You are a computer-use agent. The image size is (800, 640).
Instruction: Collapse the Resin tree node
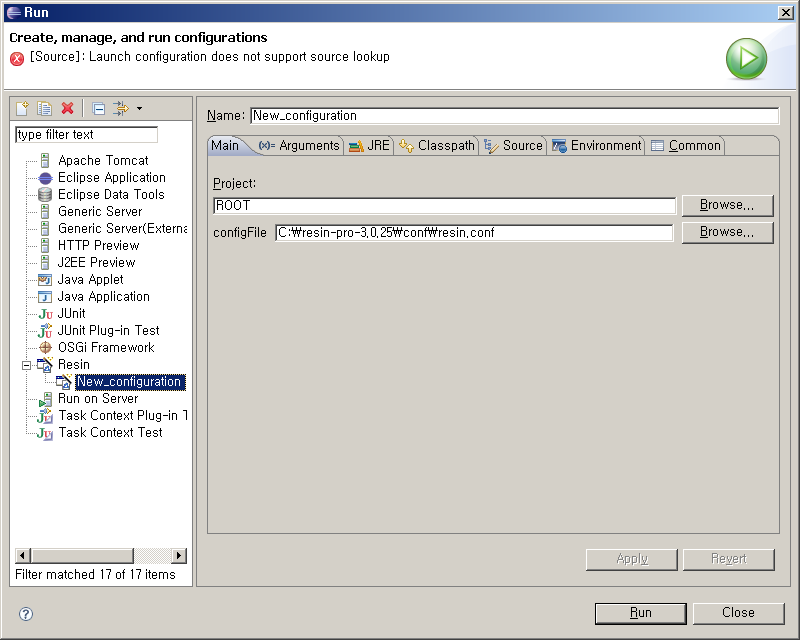tap(27, 365)
